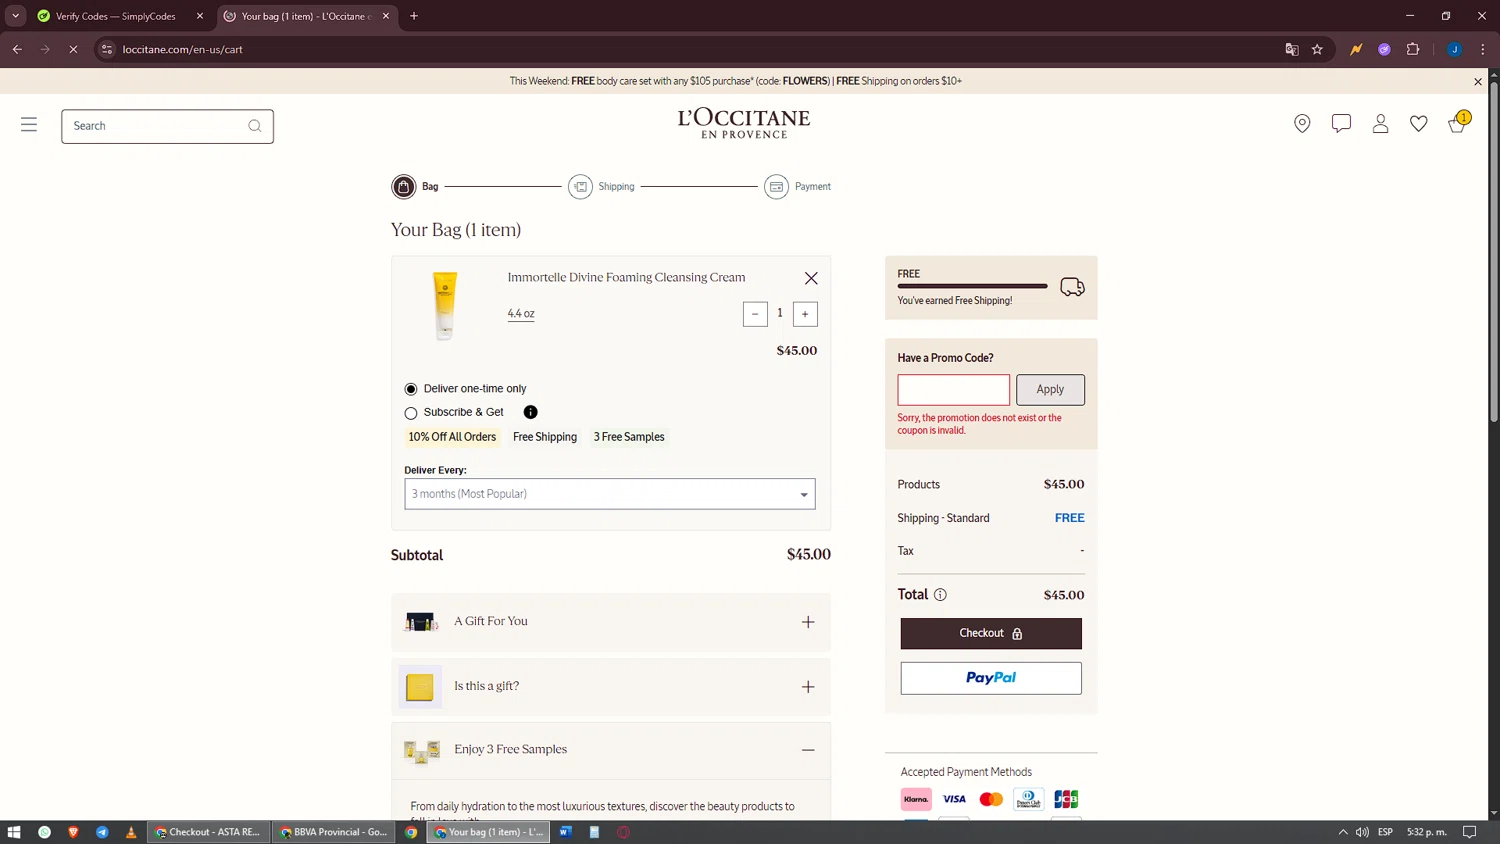Screen dimensions: 1500x844
Task: Bookmark this page with the star
Action: pos(1317,49)
